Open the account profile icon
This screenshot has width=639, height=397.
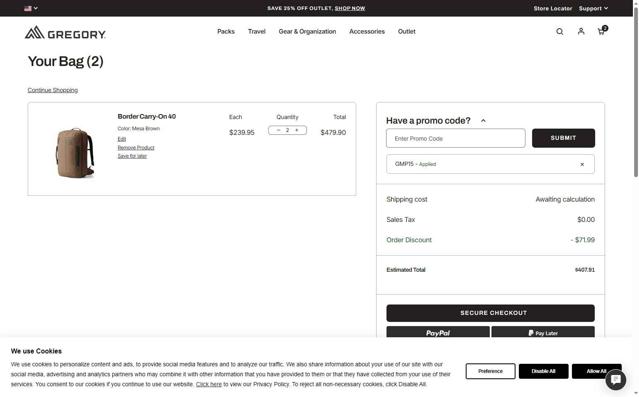(581, 31)
